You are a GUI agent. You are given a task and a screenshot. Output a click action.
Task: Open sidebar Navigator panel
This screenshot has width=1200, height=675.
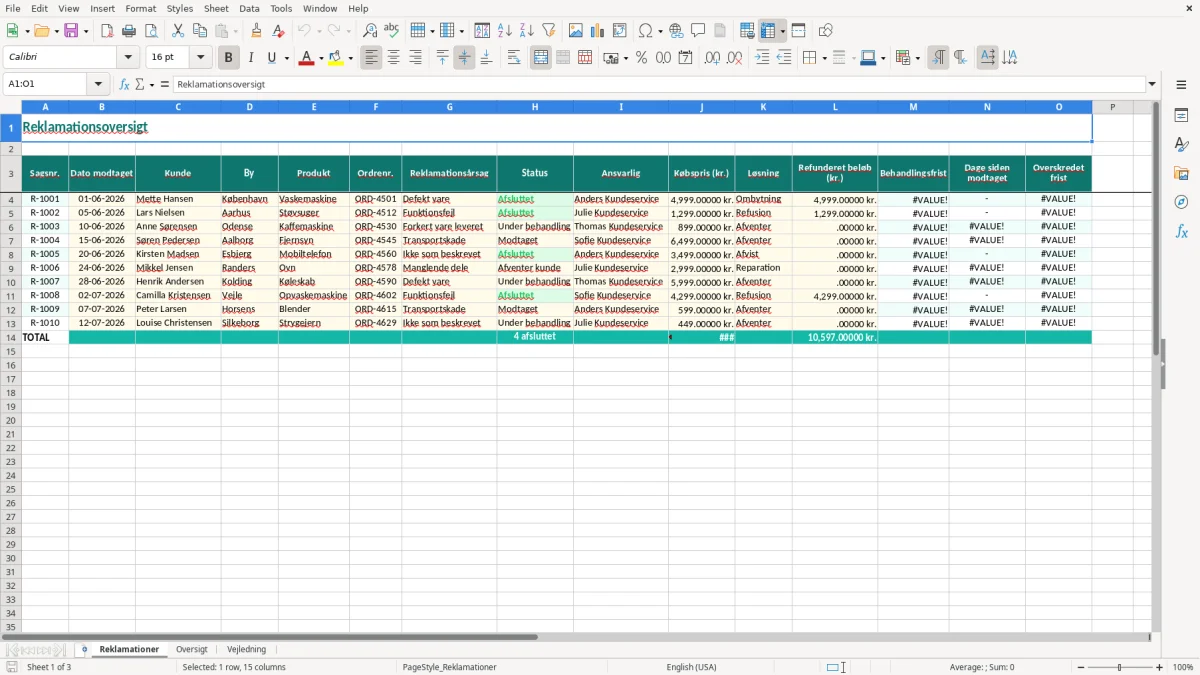tap(1181, 202)
